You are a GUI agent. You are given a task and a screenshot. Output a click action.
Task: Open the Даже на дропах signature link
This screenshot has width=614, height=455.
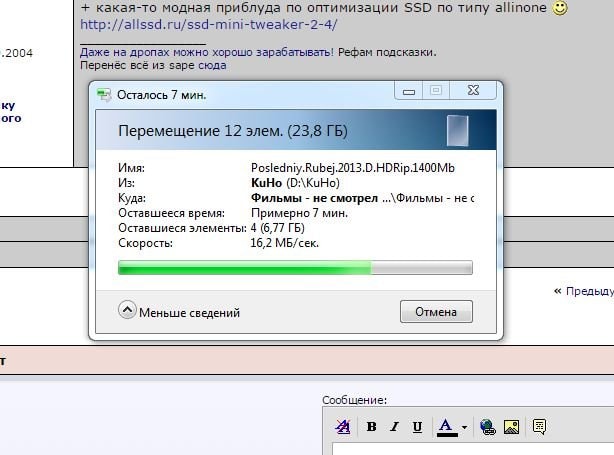click(207, 52)
